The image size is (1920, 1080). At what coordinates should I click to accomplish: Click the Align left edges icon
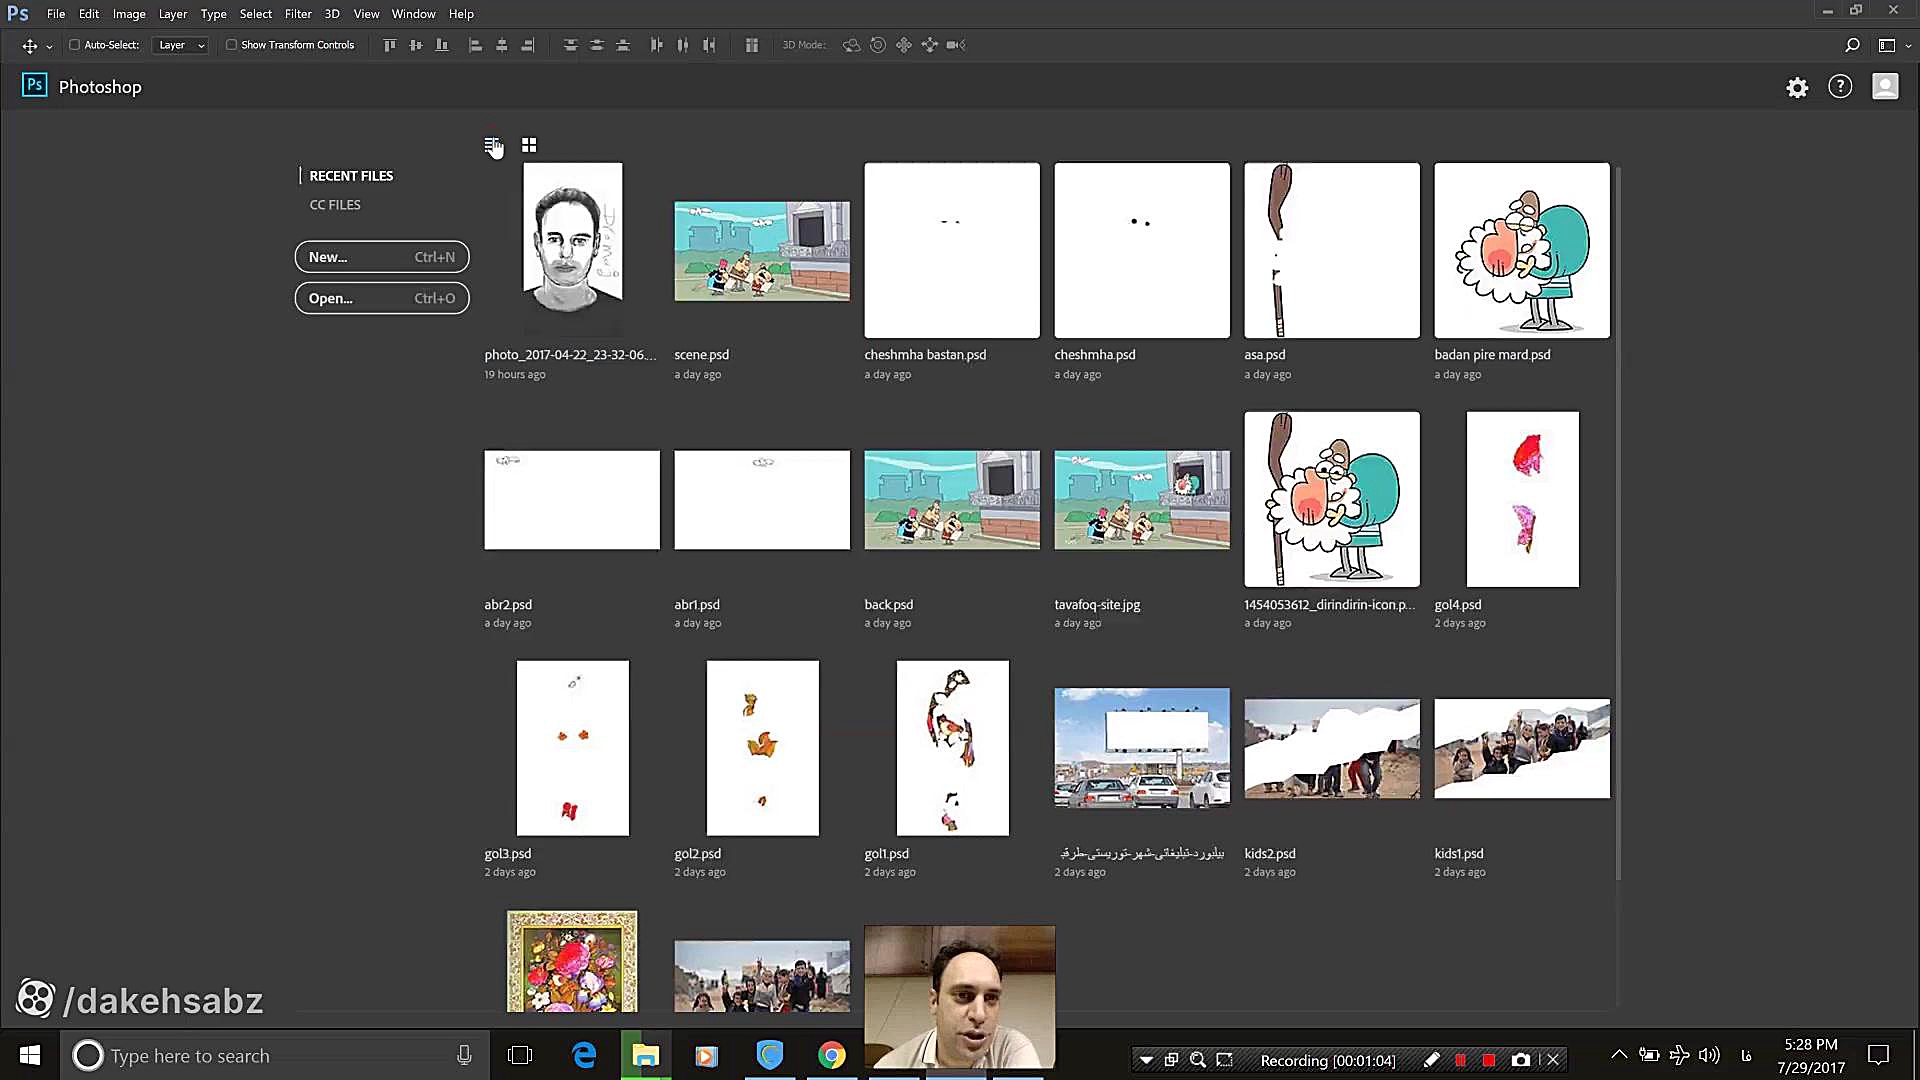coord(476,45)
